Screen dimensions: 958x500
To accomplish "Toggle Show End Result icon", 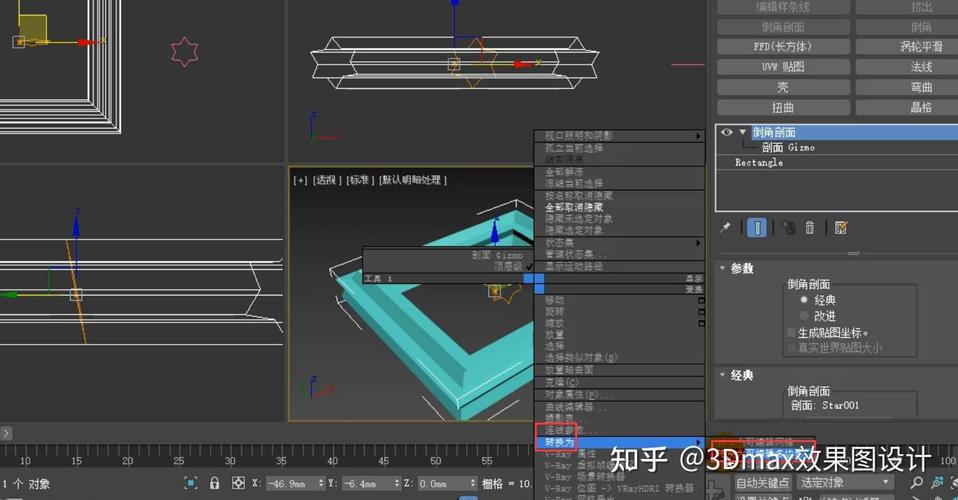I will tap(757, 227).
